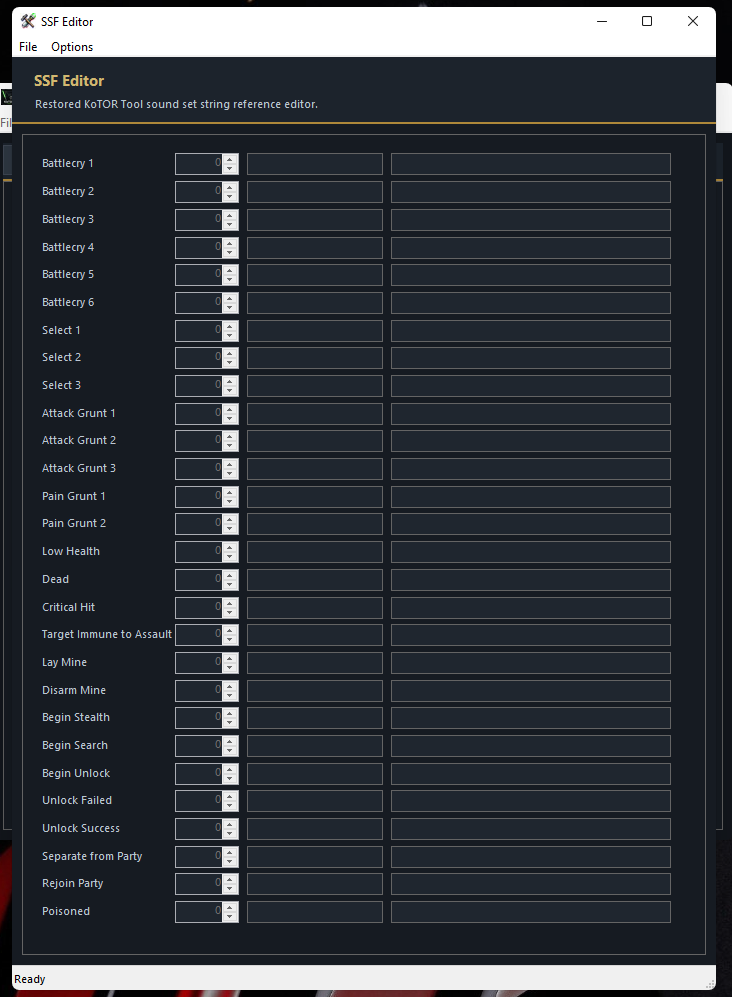Viewport: 732px width, 997px height.
Task: Decrease Battlecry 3 value with down arrow
Action: point(230,224)
